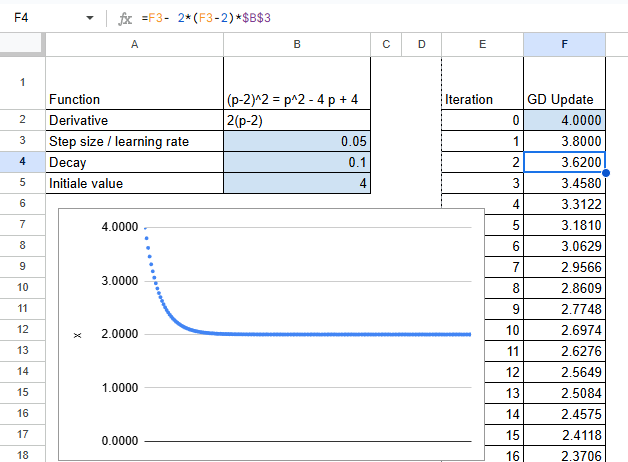Screen dimensions: 628x462
Task: Select column E header
Action: [483, 43]
